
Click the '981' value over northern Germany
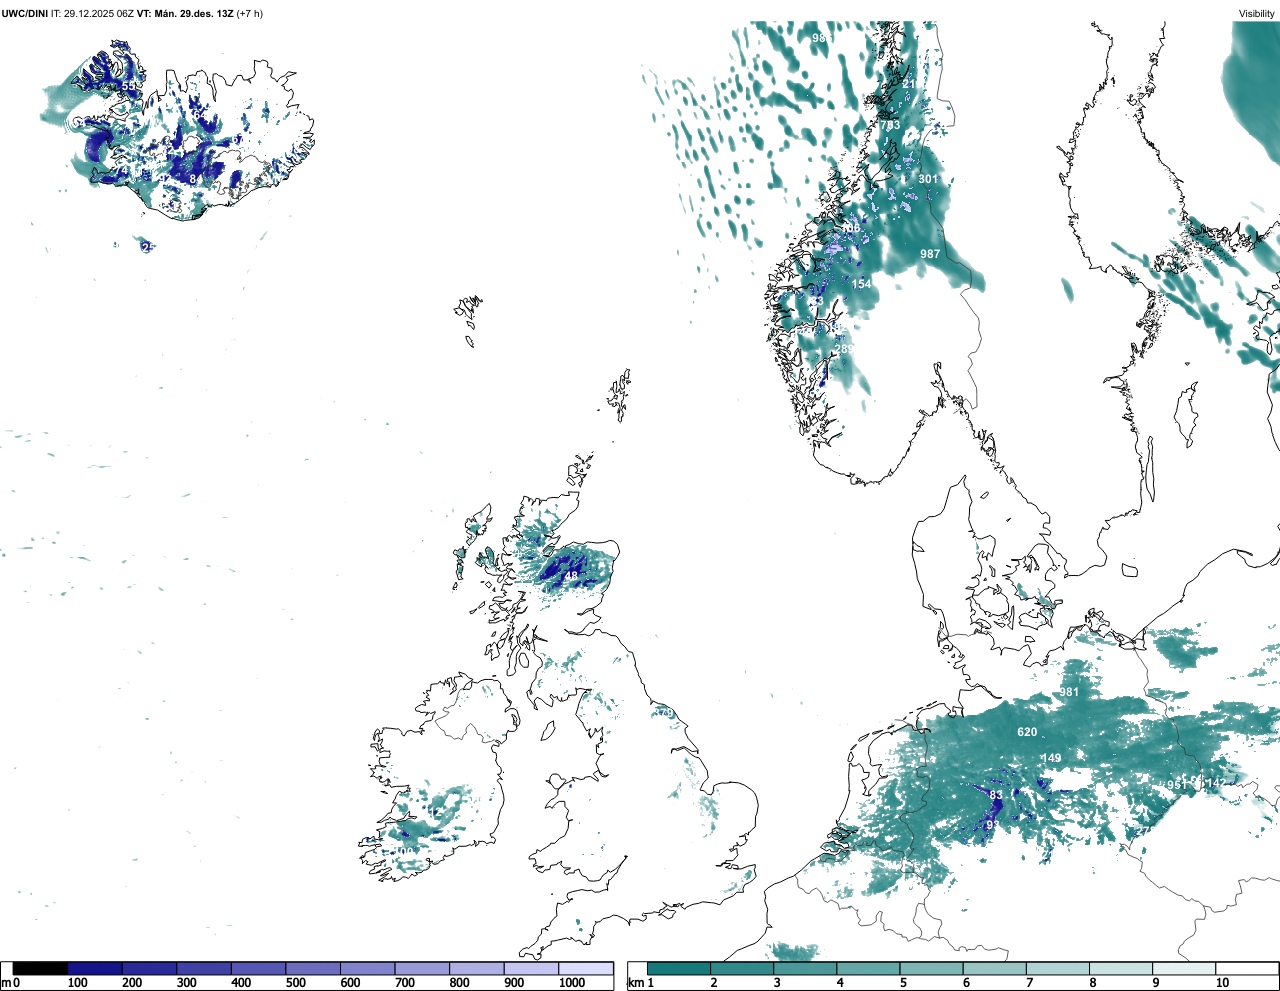pos(1069,692)
